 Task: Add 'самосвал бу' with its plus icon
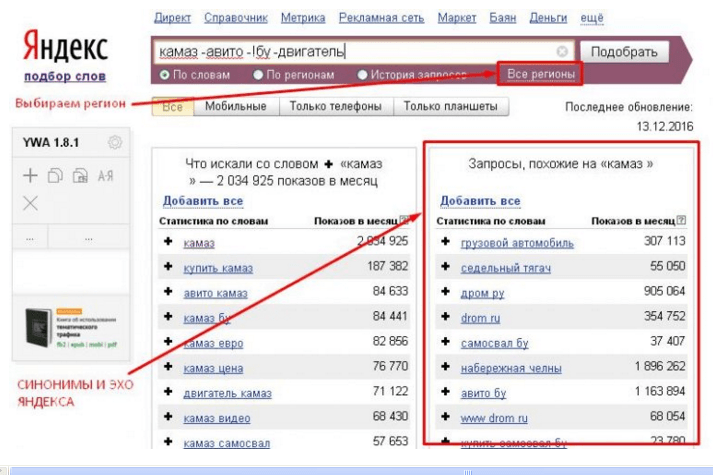445,341
